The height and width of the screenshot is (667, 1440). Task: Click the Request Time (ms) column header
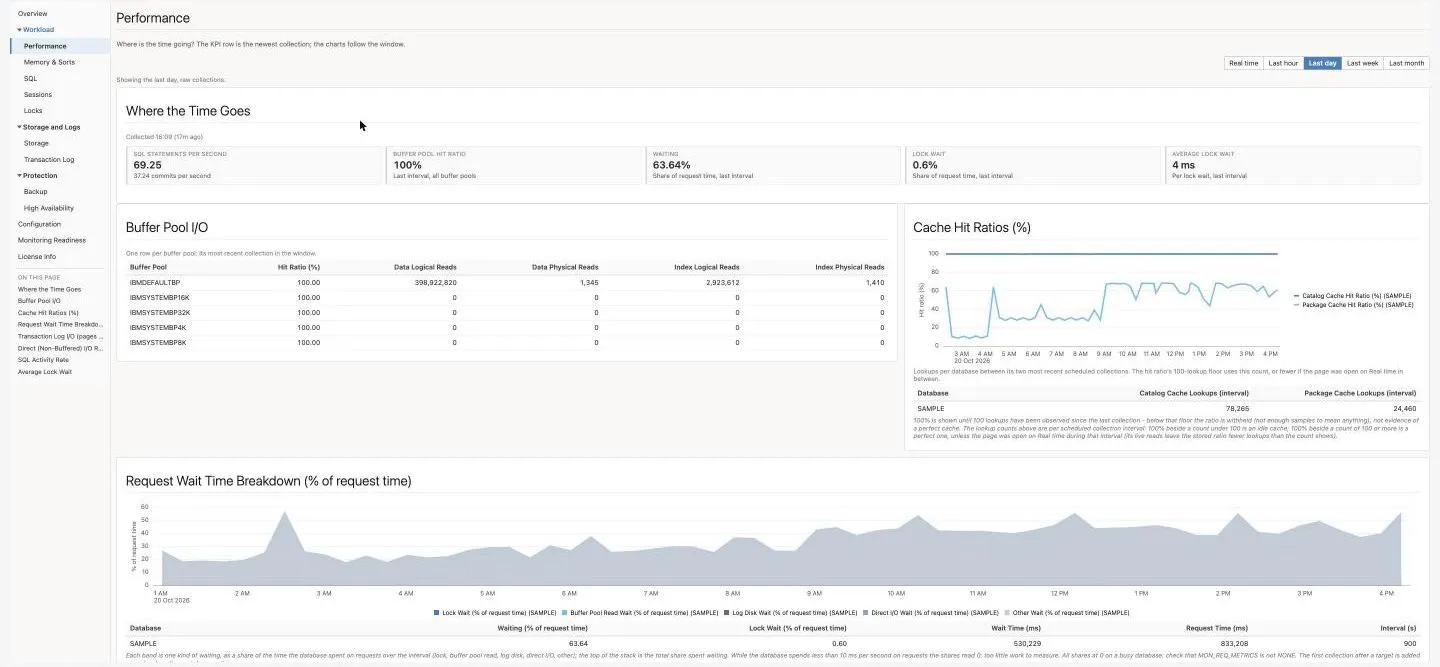pos(1218,629)
